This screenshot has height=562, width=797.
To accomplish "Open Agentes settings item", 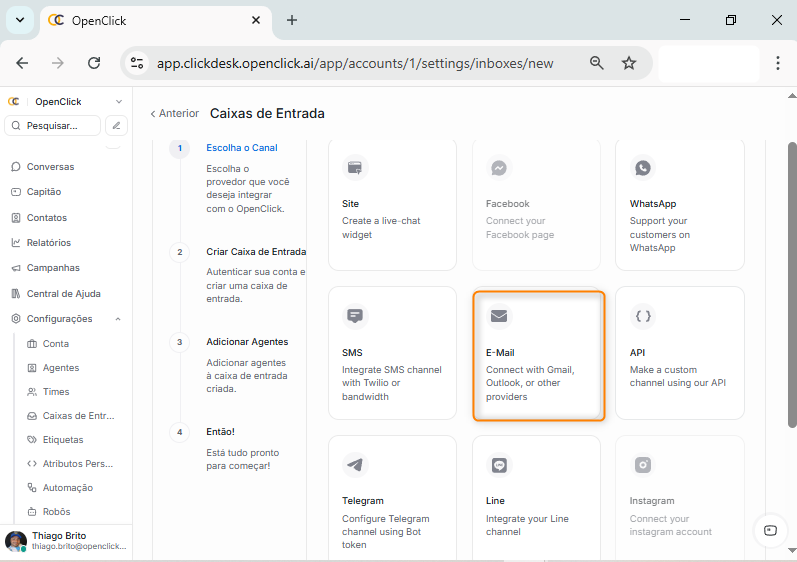I will [60, 368].
